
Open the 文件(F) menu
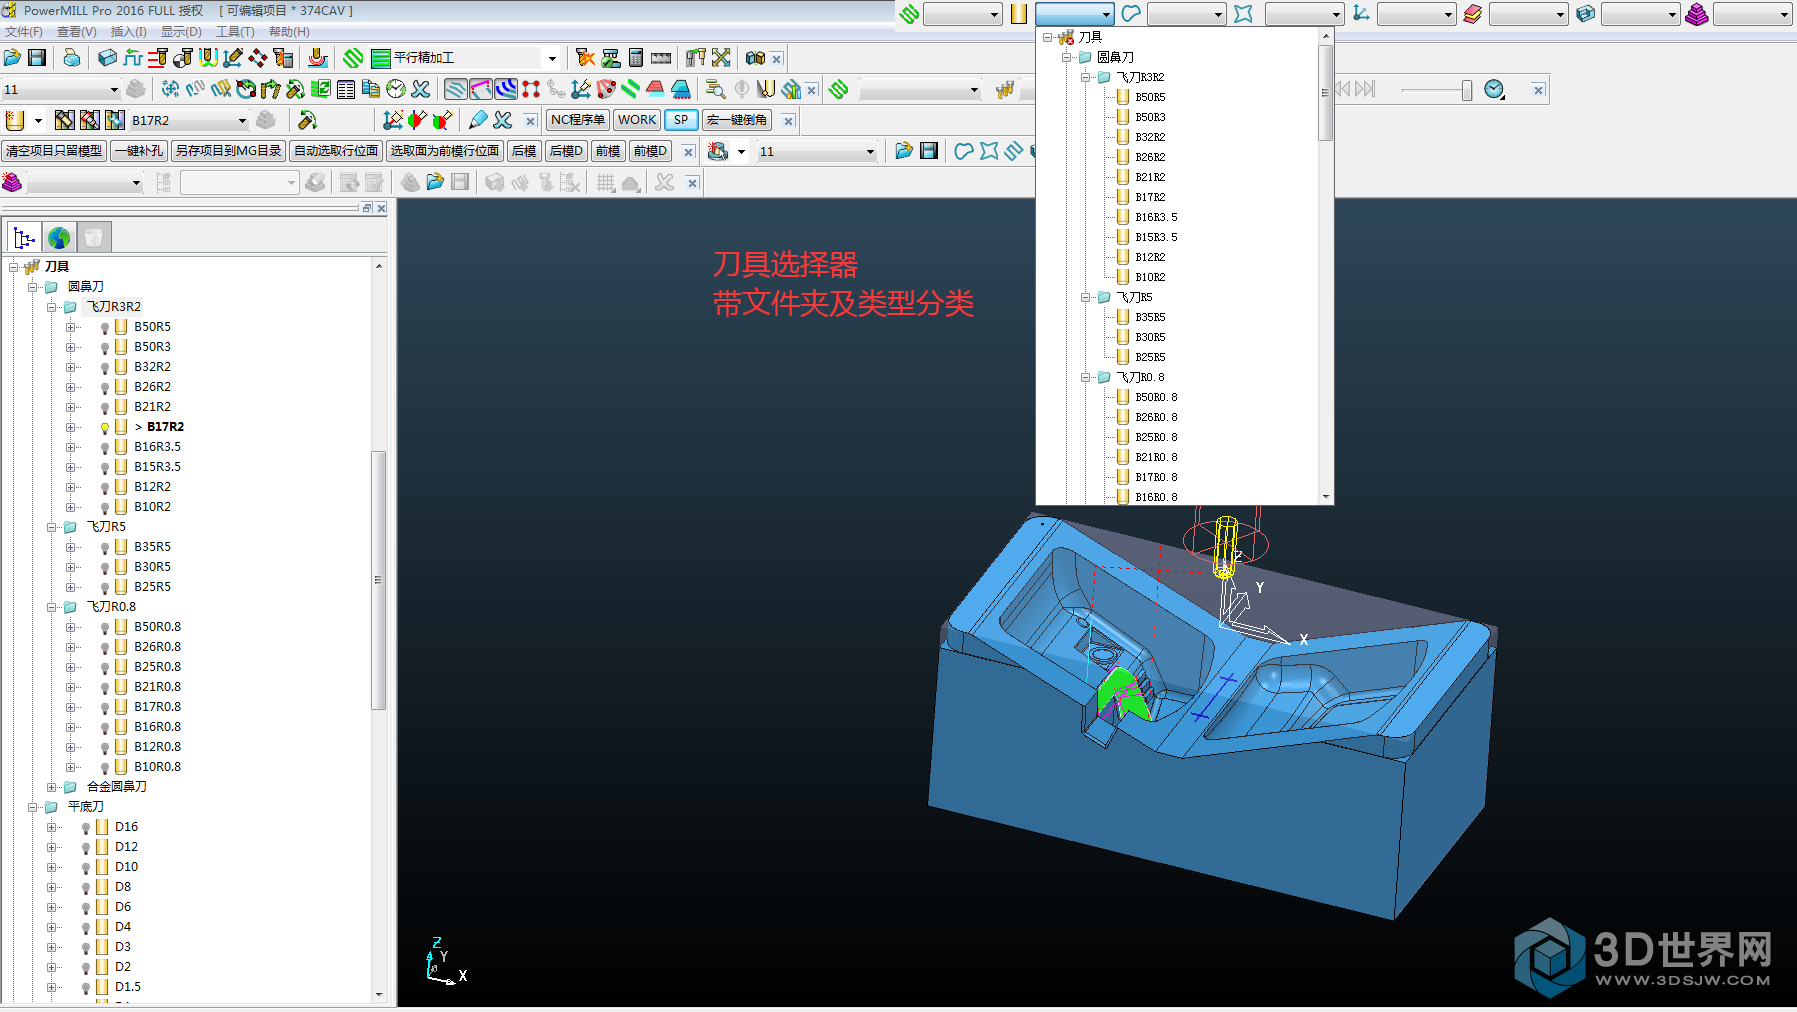23,32
